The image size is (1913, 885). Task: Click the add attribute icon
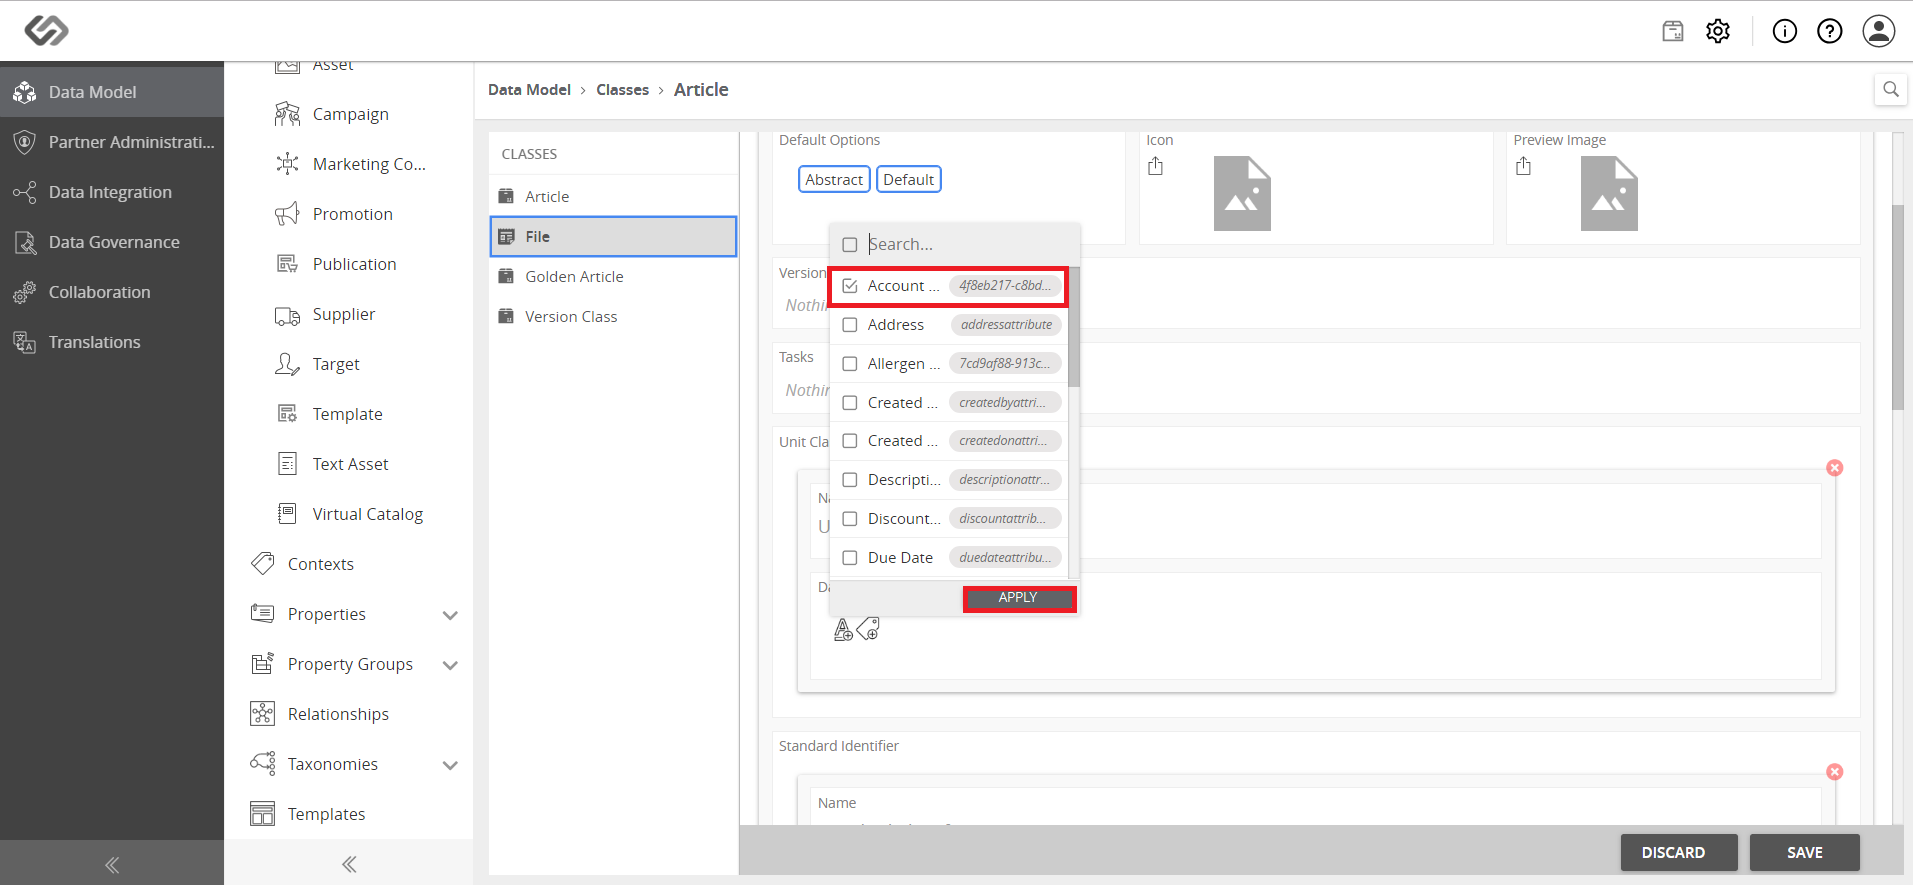click(843, 629)
